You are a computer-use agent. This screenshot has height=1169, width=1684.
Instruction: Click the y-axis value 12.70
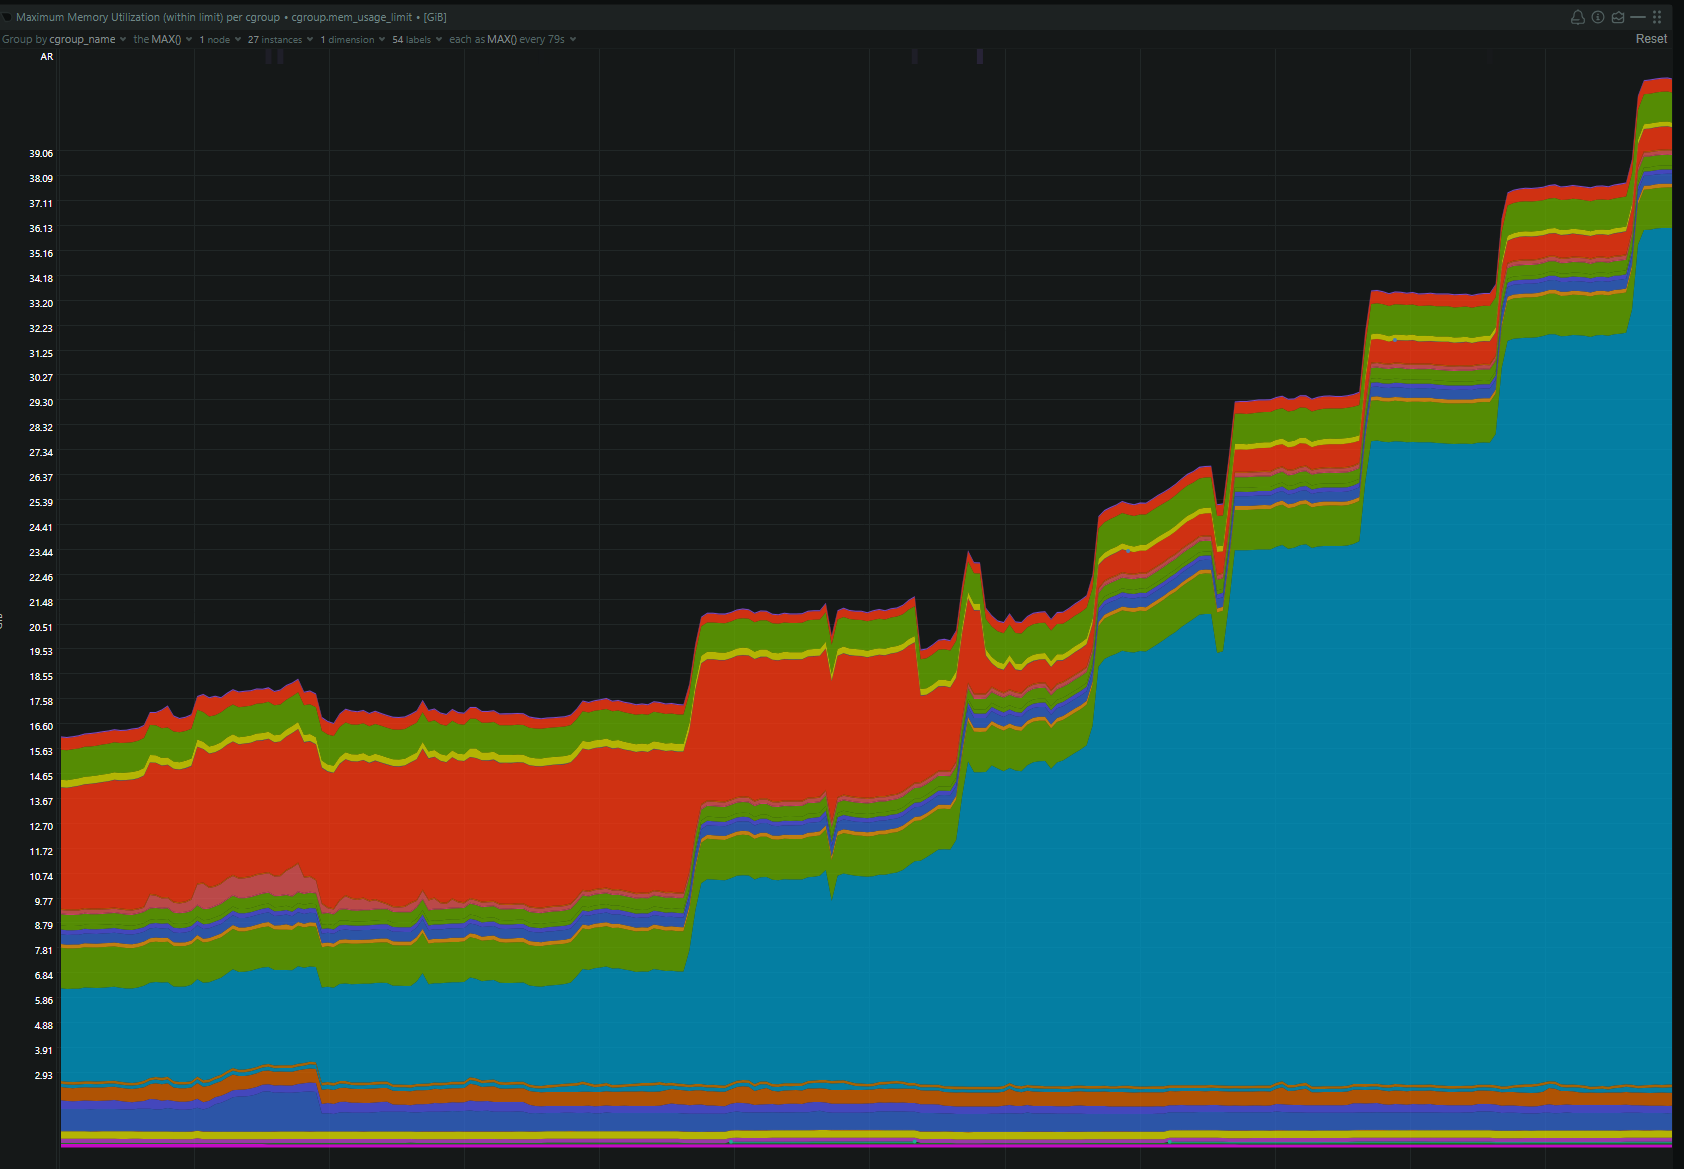[41, 827]
